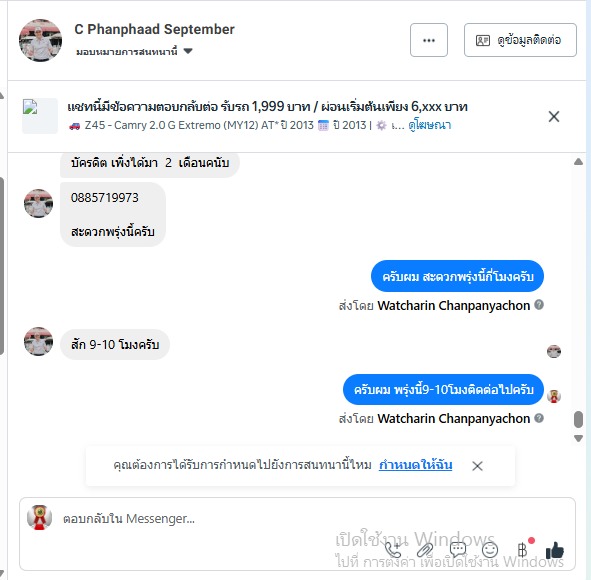Image resolution: width=591 pixels, height=580 pixels.
Task: Click ดูข้อมูลติดต่อ button
Action: pos(520,40)
